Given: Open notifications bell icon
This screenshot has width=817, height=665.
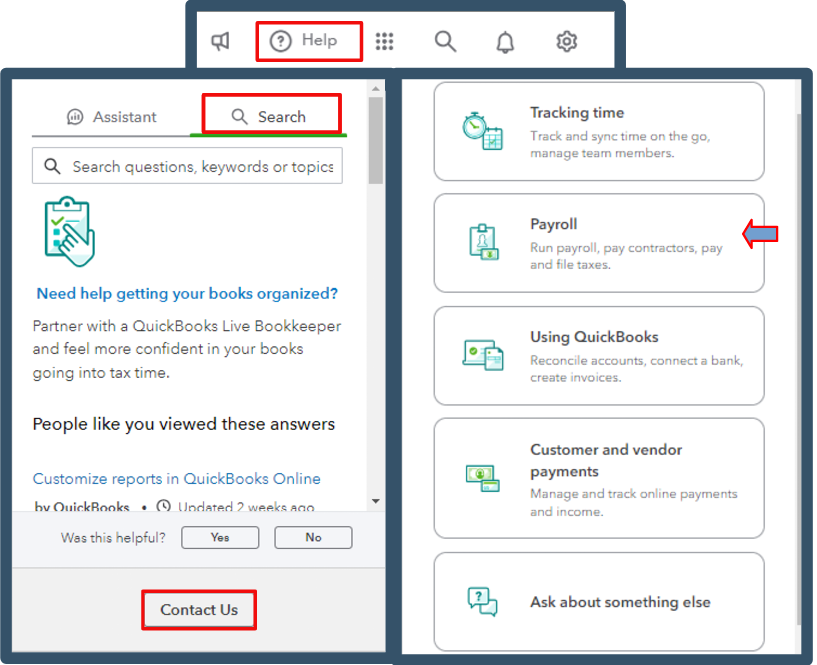Looking at the screenshot, I should pyautogui.click(x=505, y=42).
